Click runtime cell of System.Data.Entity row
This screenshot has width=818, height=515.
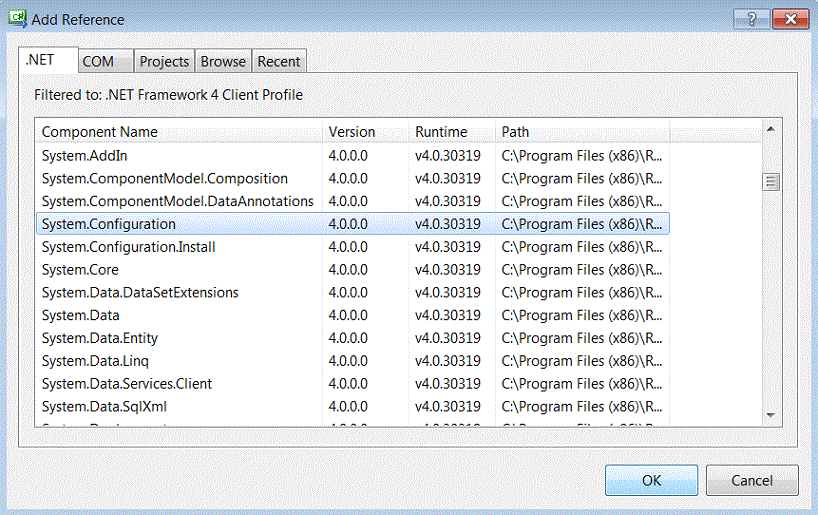[448, 338]
